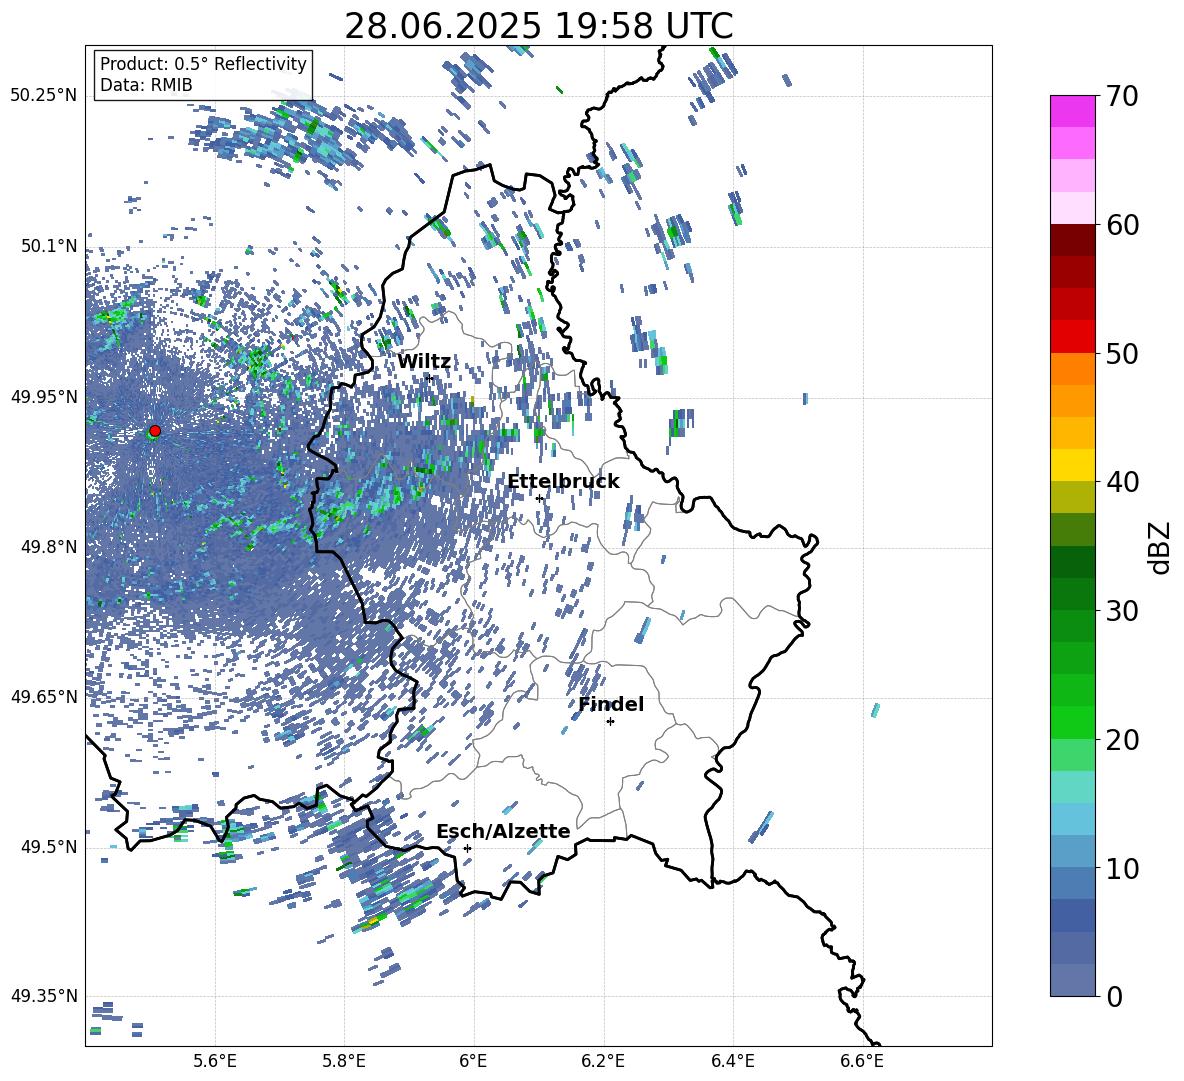This screenshot has height=1081, width=1184.
Task: Click the colorbar 10 tick label
Action: [1122, 868]
